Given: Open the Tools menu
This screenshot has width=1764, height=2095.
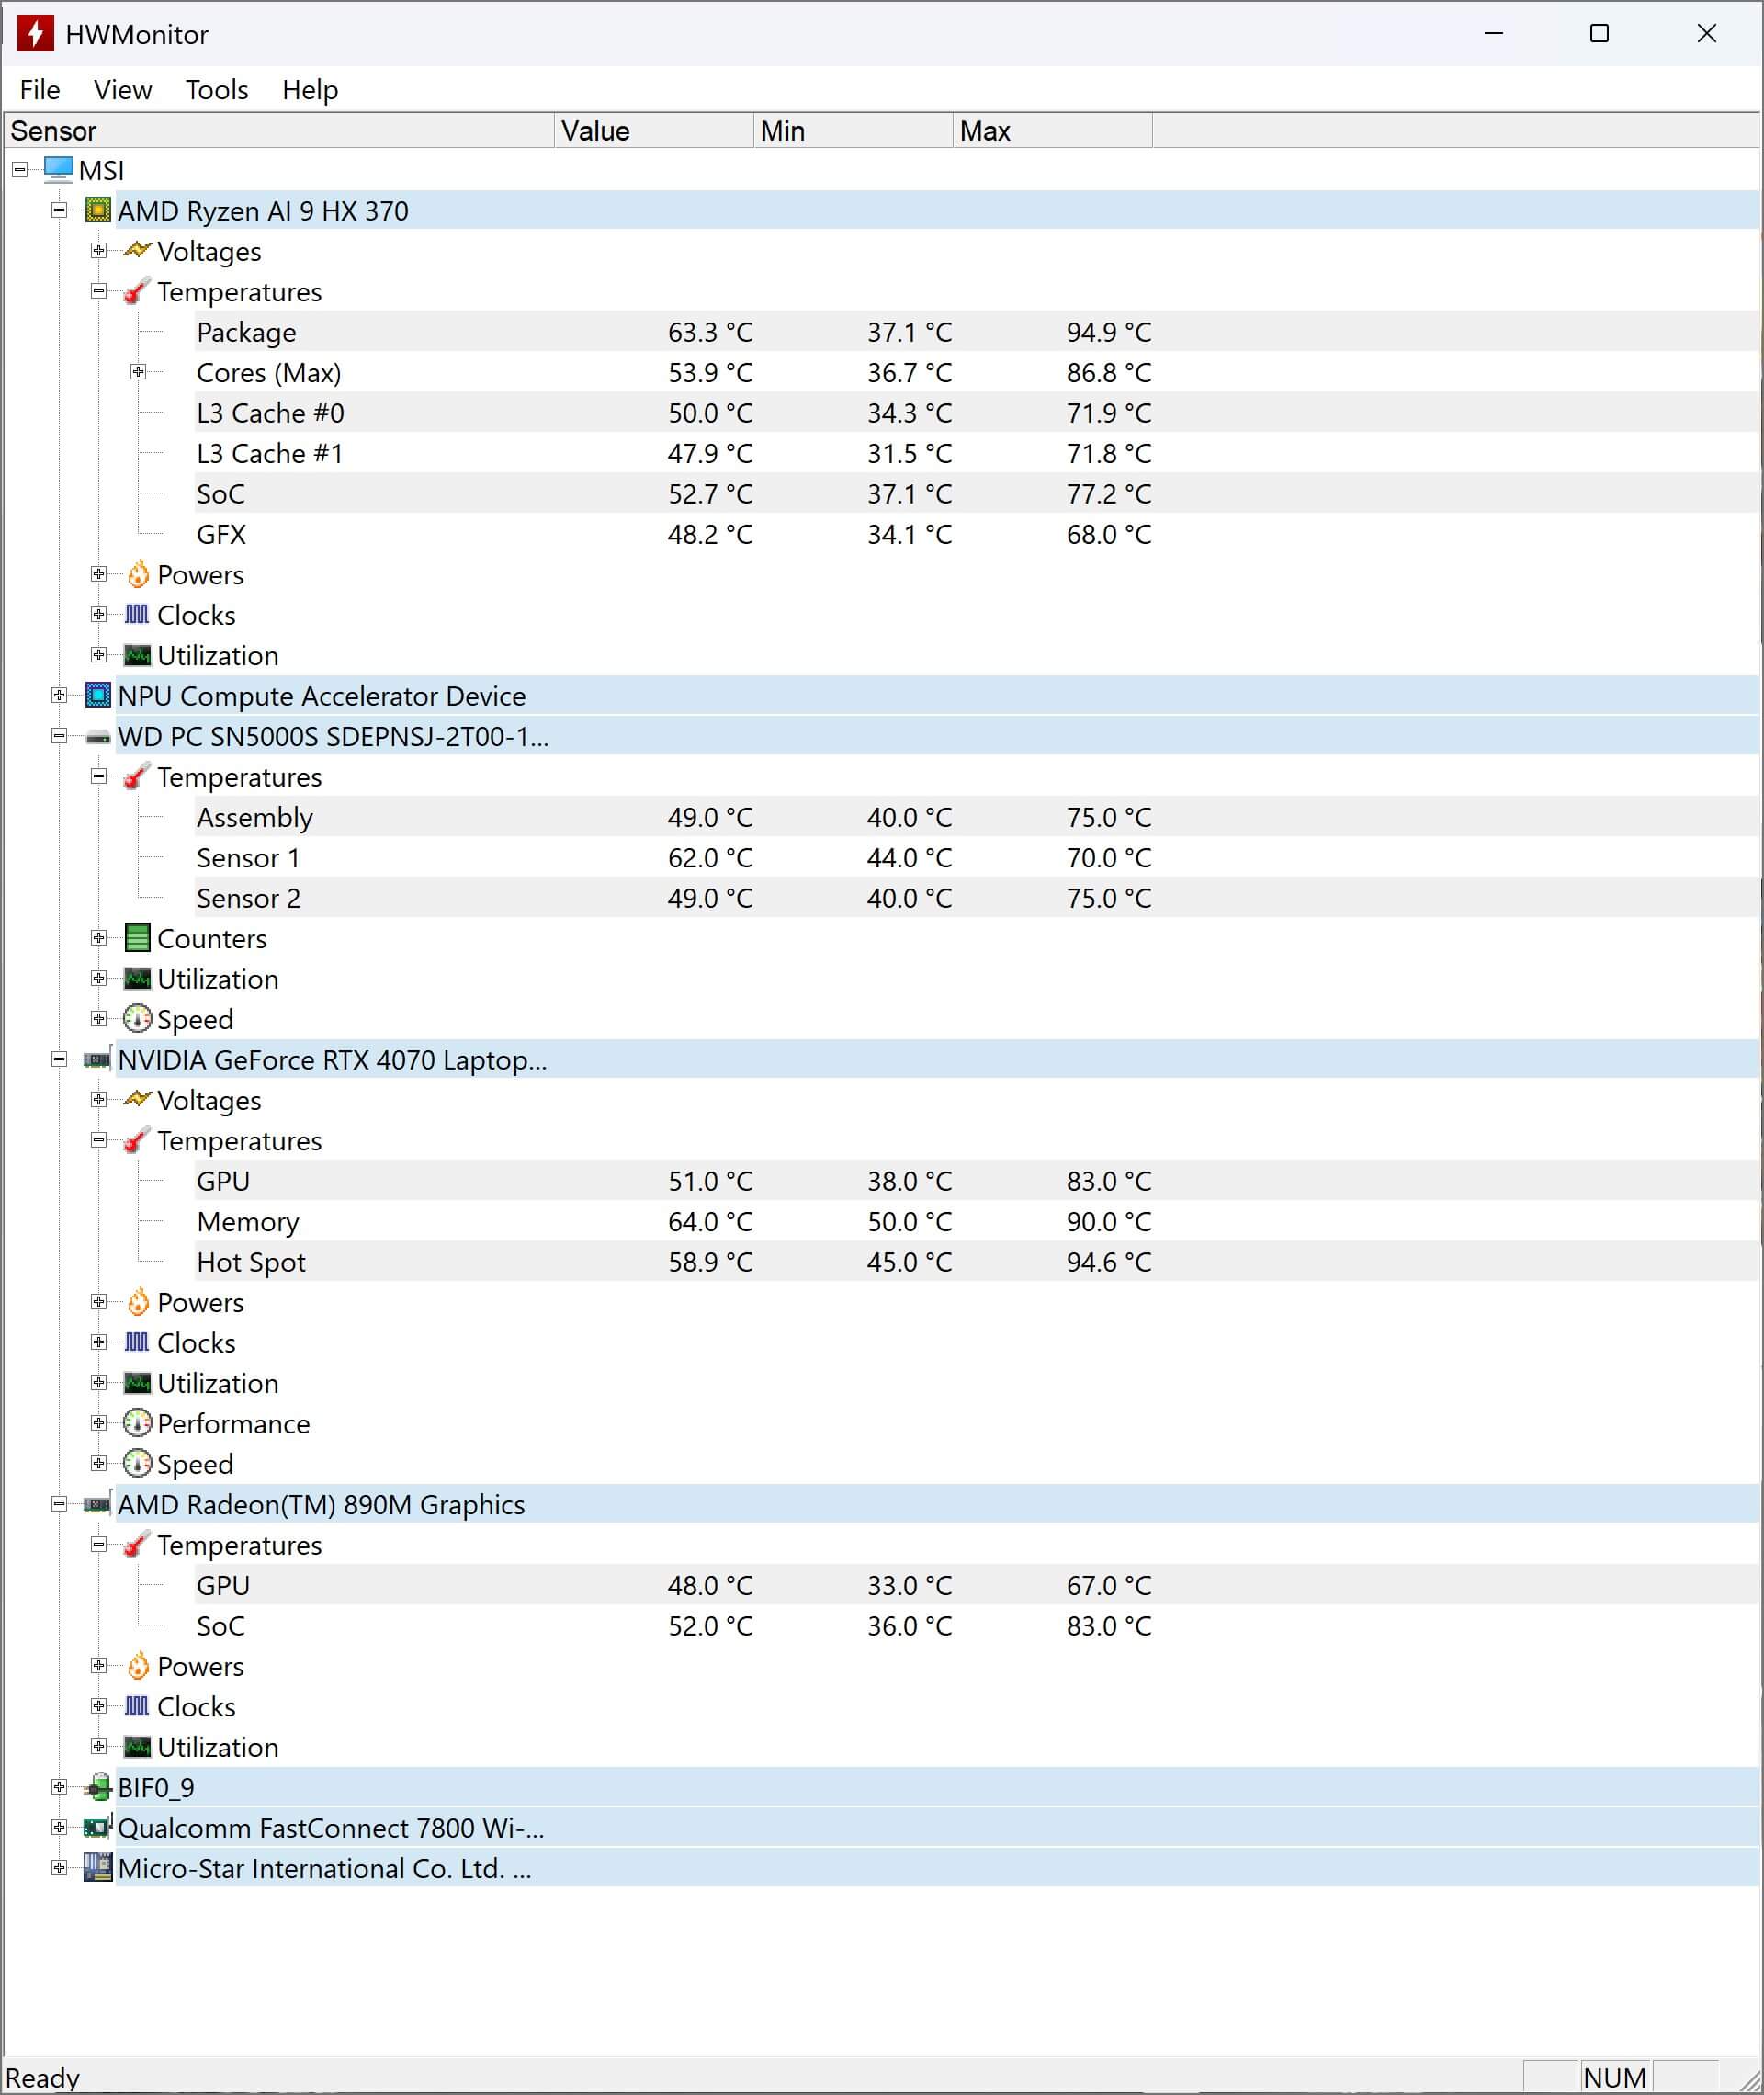Looking at the screenshot, I should (x=217, y=90).
